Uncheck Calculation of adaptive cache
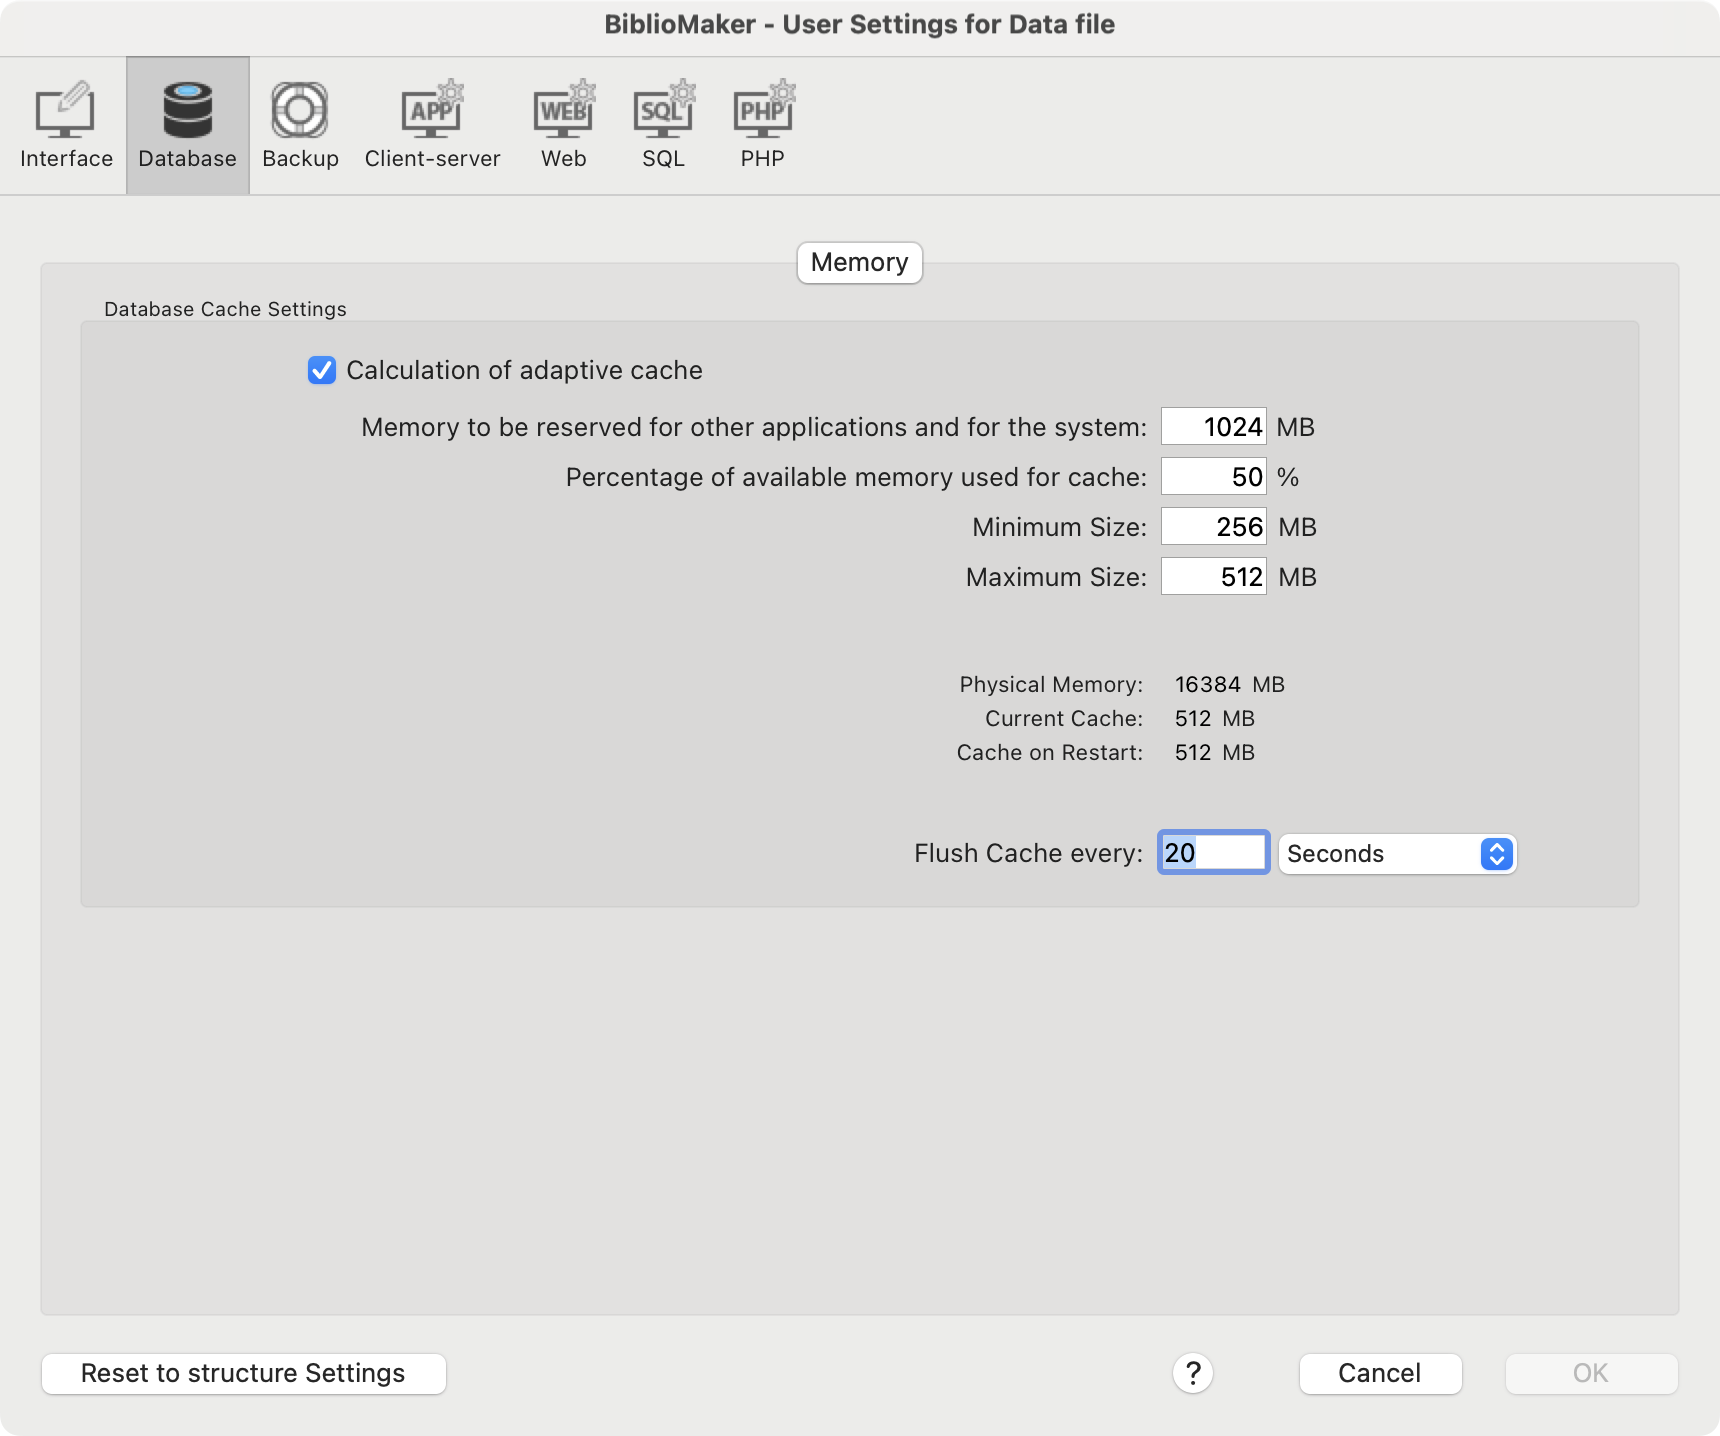 pyautogui.click(x=322, y=370)
